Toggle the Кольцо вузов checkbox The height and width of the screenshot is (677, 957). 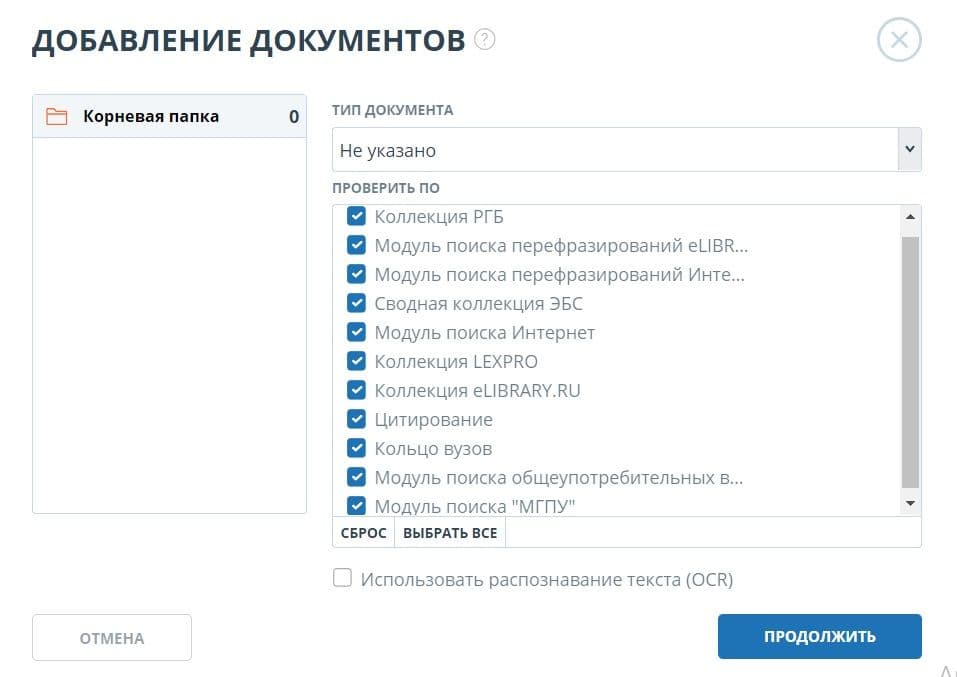tap(356, 448)
